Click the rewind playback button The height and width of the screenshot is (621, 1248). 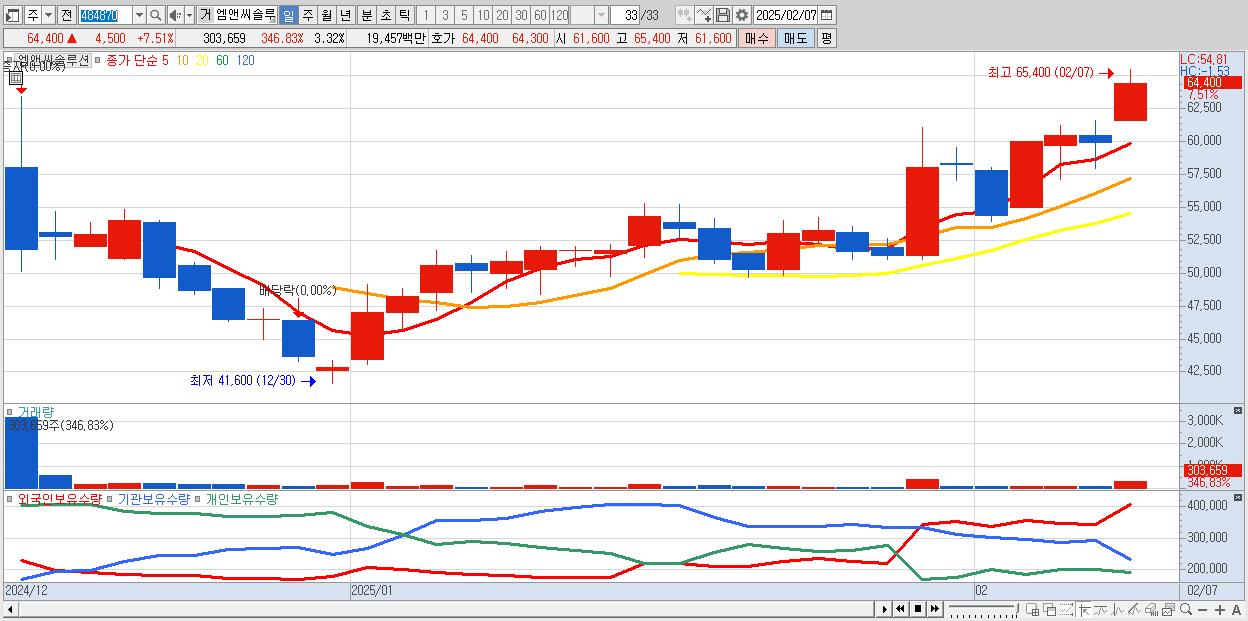(x=900, y=609)
